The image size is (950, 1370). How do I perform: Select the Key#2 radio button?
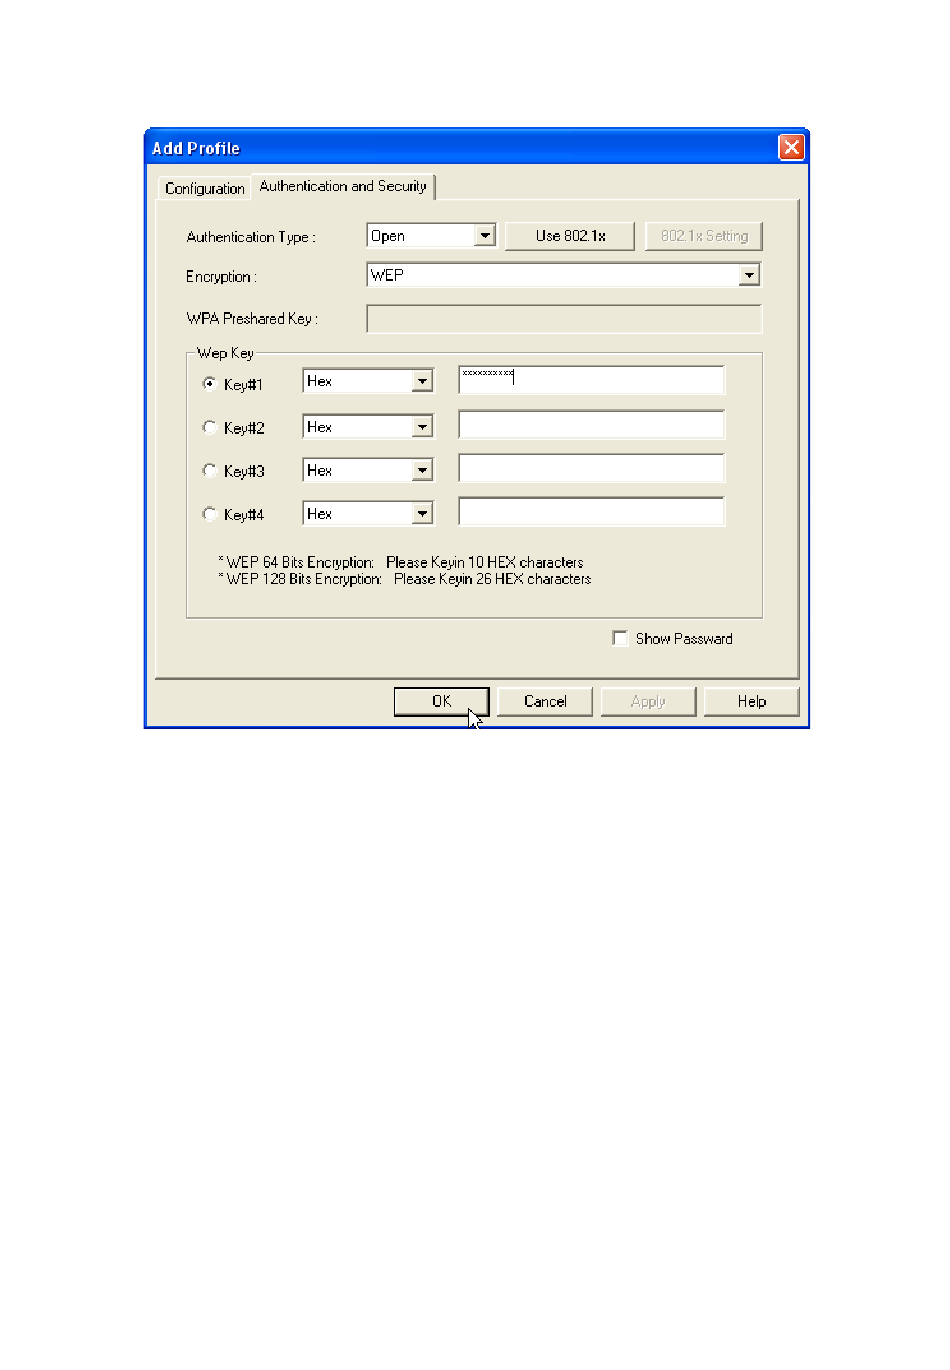(209, 427)
